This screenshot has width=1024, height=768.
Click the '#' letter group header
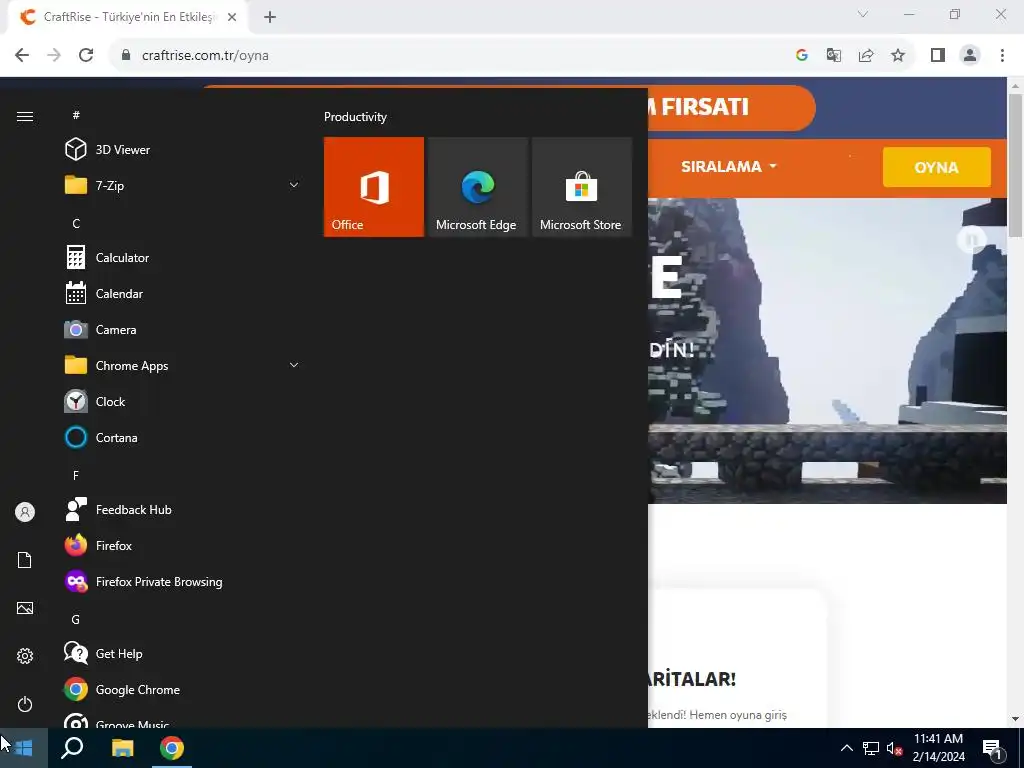pyautogui.click(x=76, y=115)
